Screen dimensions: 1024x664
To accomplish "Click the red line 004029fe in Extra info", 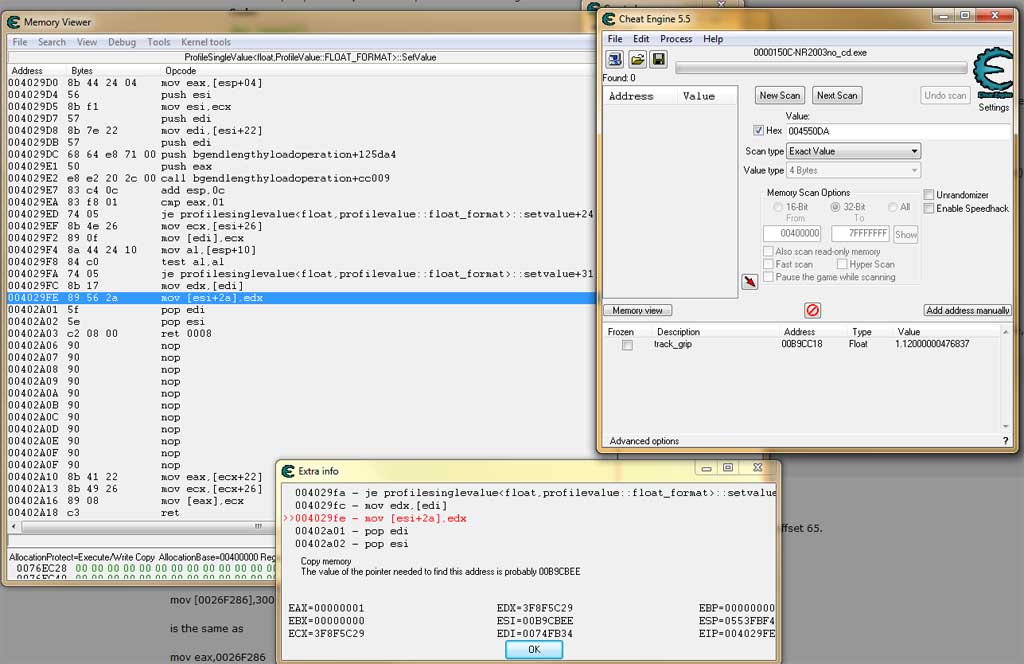I will coord(380,518).
